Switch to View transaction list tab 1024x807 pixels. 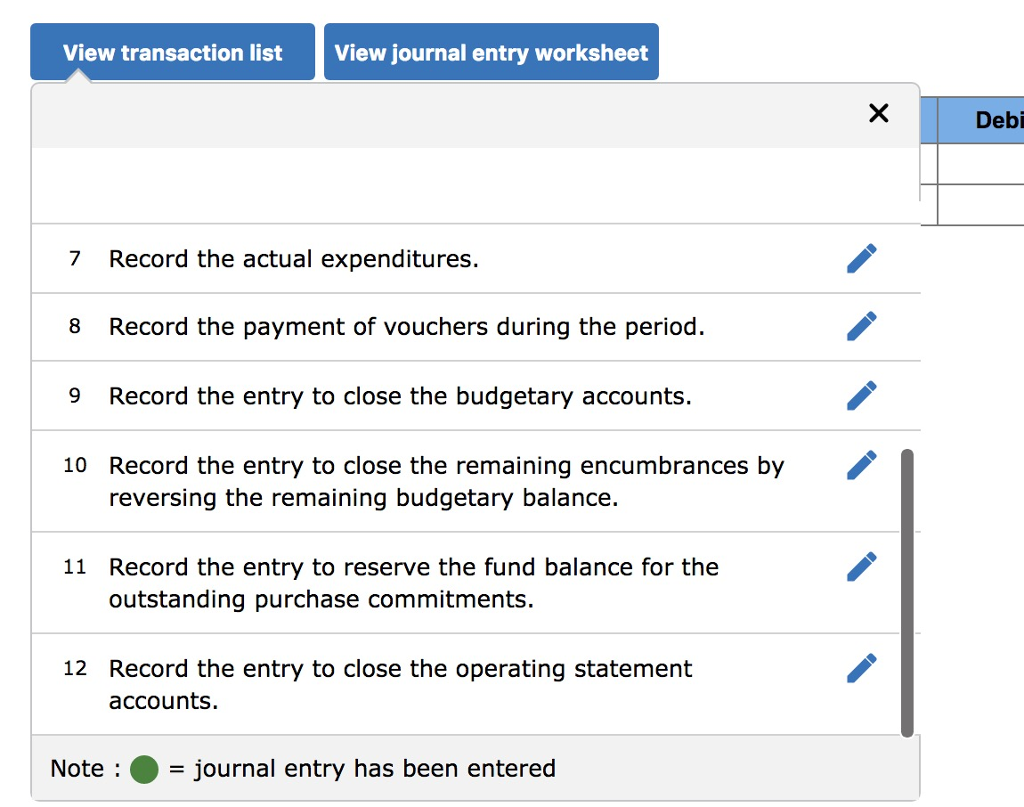[172, 52]
